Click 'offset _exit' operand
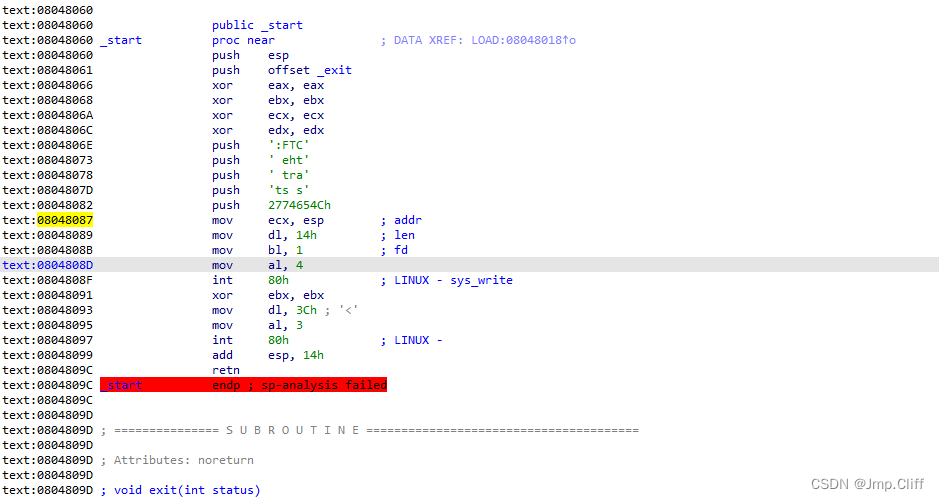 pyautogui.click(x=310, y=70)
